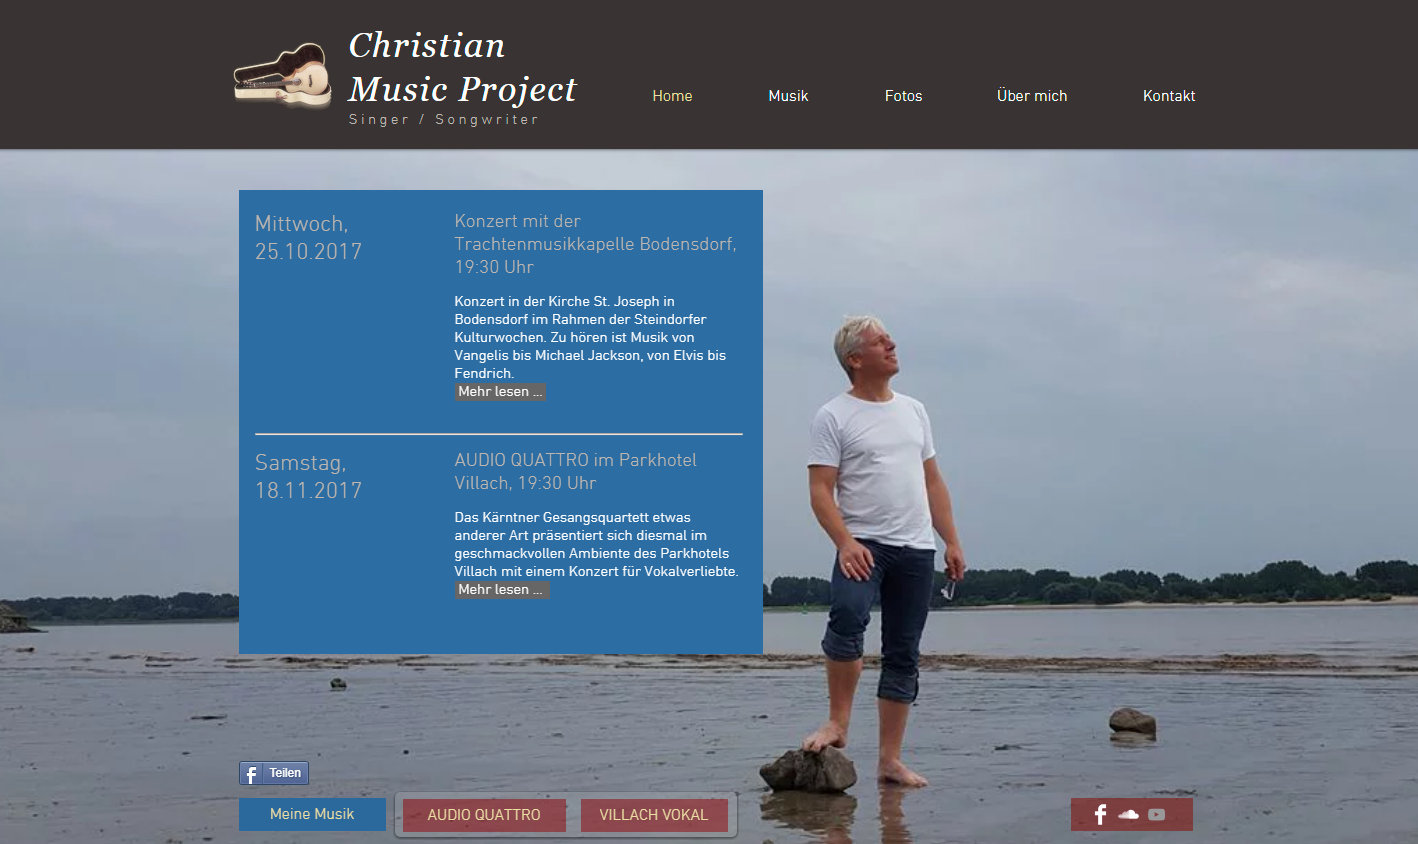Open the SoundCloud cloud icon
This screenshot has height=844, width=1418.
[x=1128, y=814]
